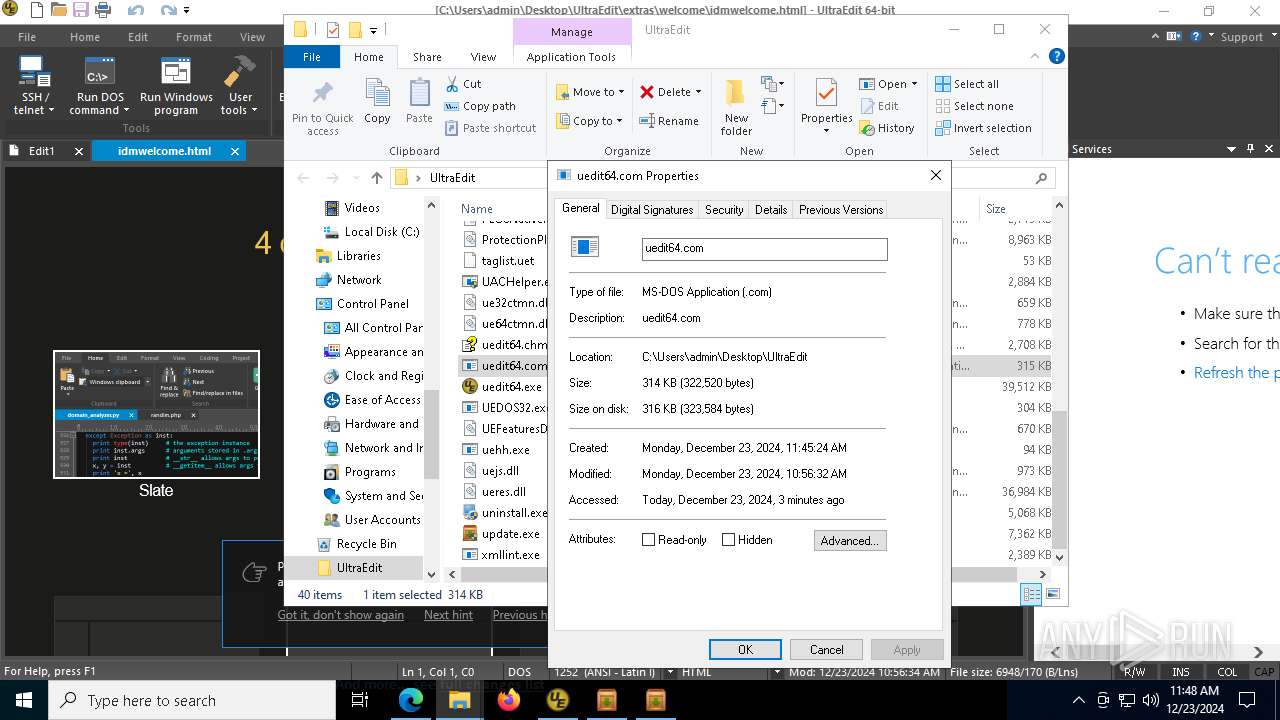Viewport: 1280px width, 720px height.
Task: Click Got it, don't show again link
Action: 341,615
